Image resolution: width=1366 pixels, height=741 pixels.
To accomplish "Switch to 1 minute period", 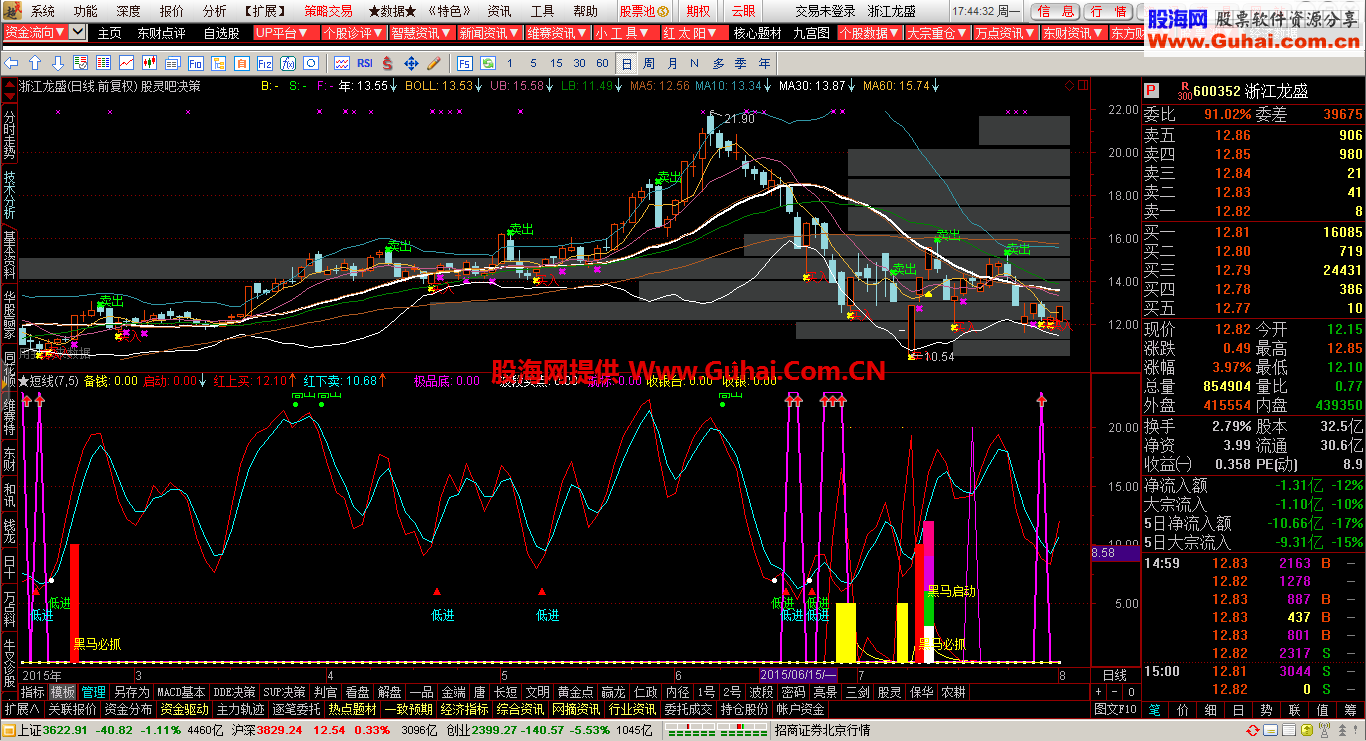I will (x=510, y=63).
